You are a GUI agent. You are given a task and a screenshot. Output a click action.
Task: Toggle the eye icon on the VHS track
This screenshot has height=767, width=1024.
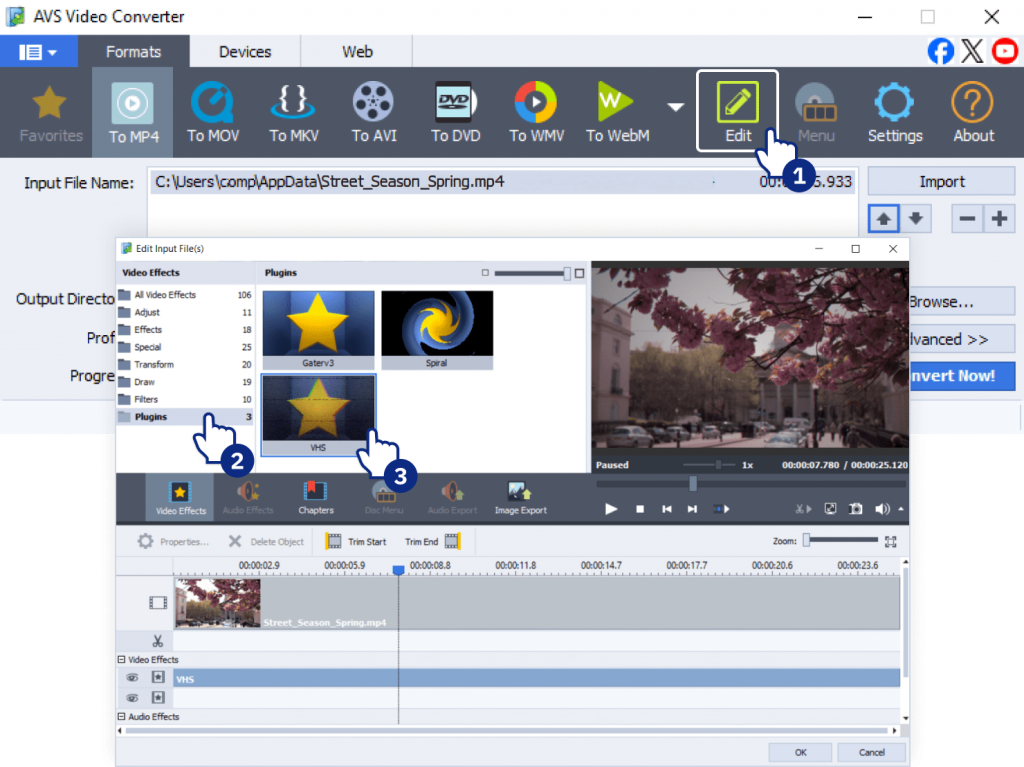pyautogui.click(x=132, y=678)
